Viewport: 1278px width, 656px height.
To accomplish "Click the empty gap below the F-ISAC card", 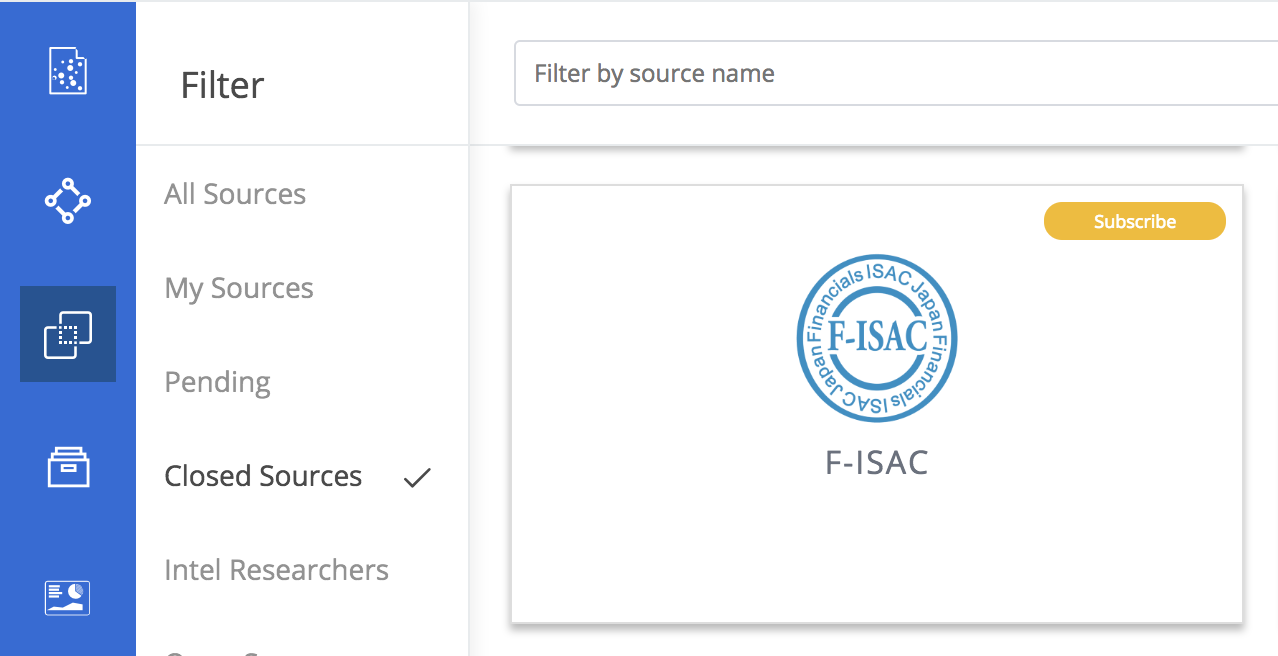I will click(x=877, y=641).
